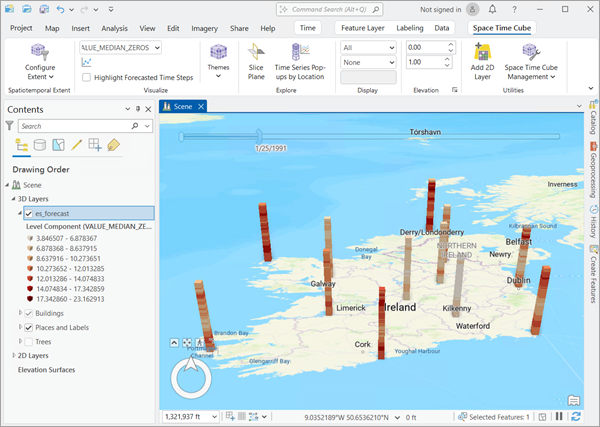The width and height of the screenshot is (600, 427).
Task: Open Configure Extent tool
Action: (x=40, y=61)
